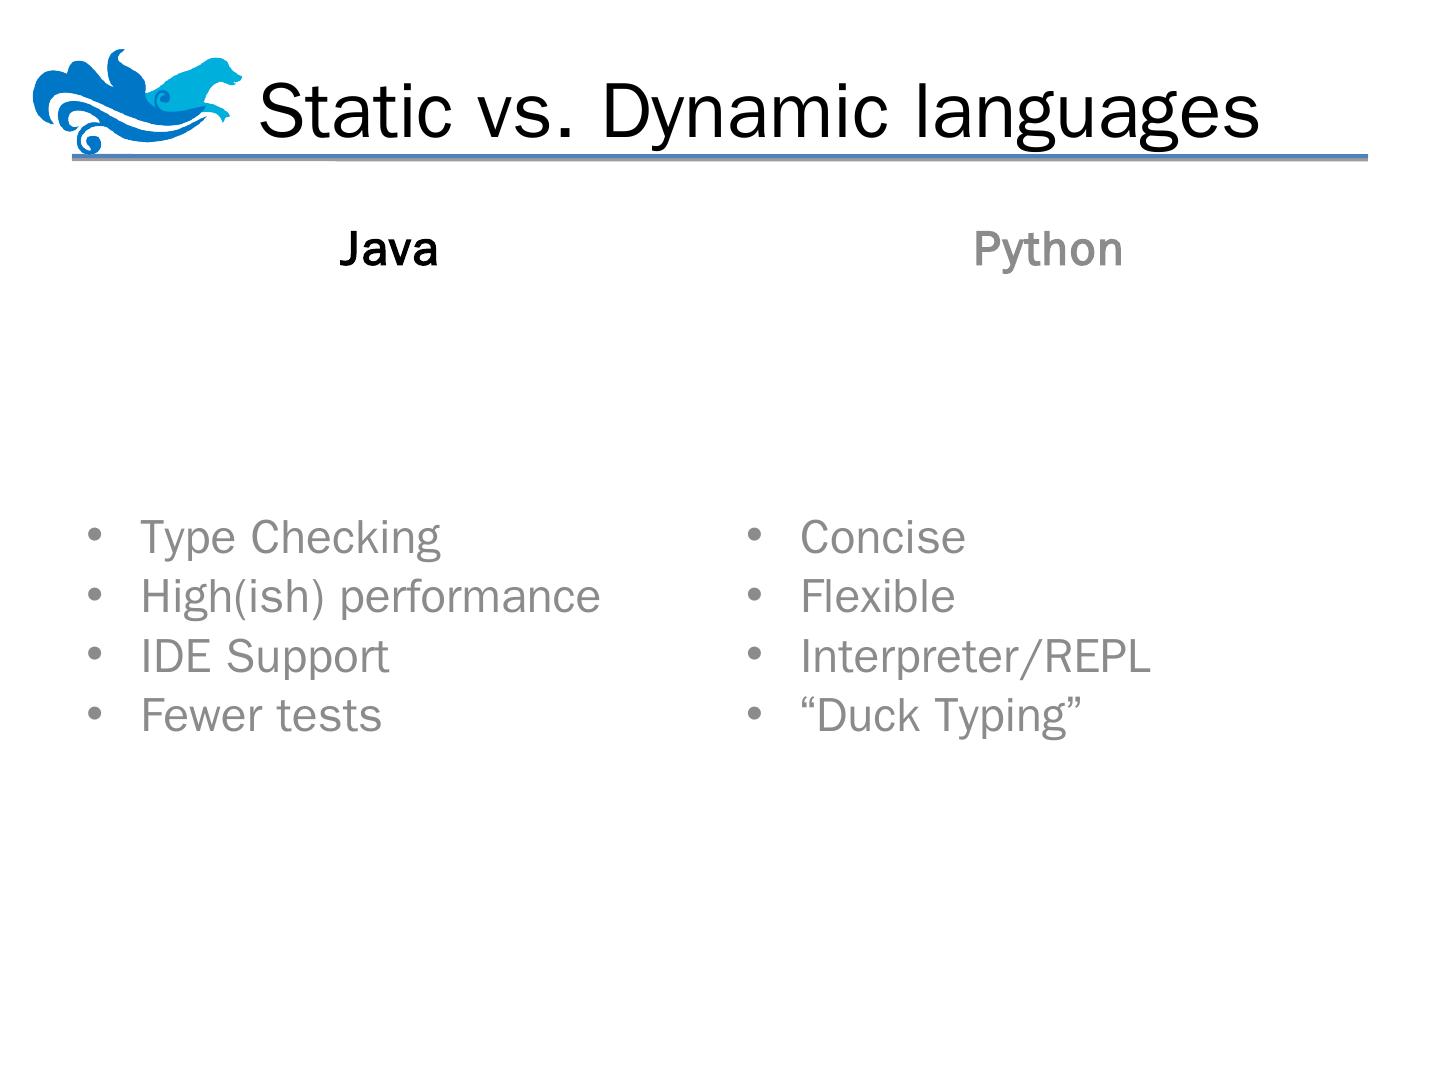
Task: Click the bullet dot before 'Flexible'
Action: coord(755,595)
